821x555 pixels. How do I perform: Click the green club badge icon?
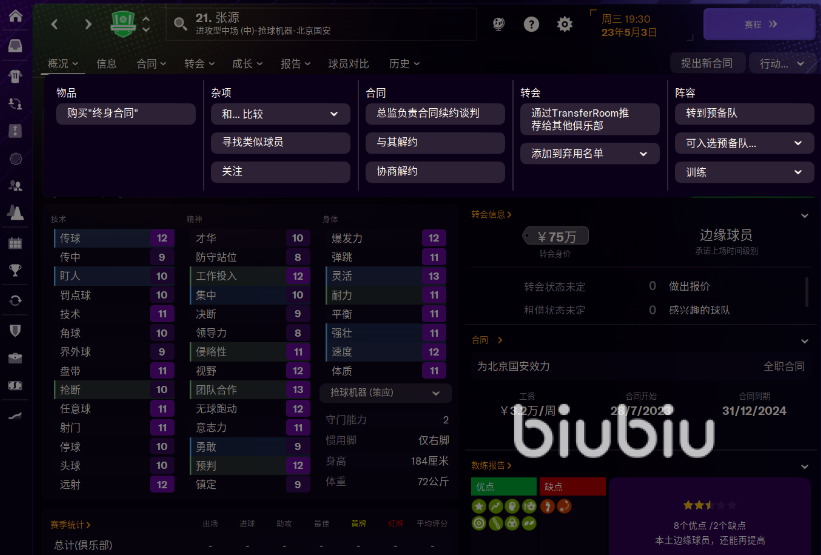(123, 23)
